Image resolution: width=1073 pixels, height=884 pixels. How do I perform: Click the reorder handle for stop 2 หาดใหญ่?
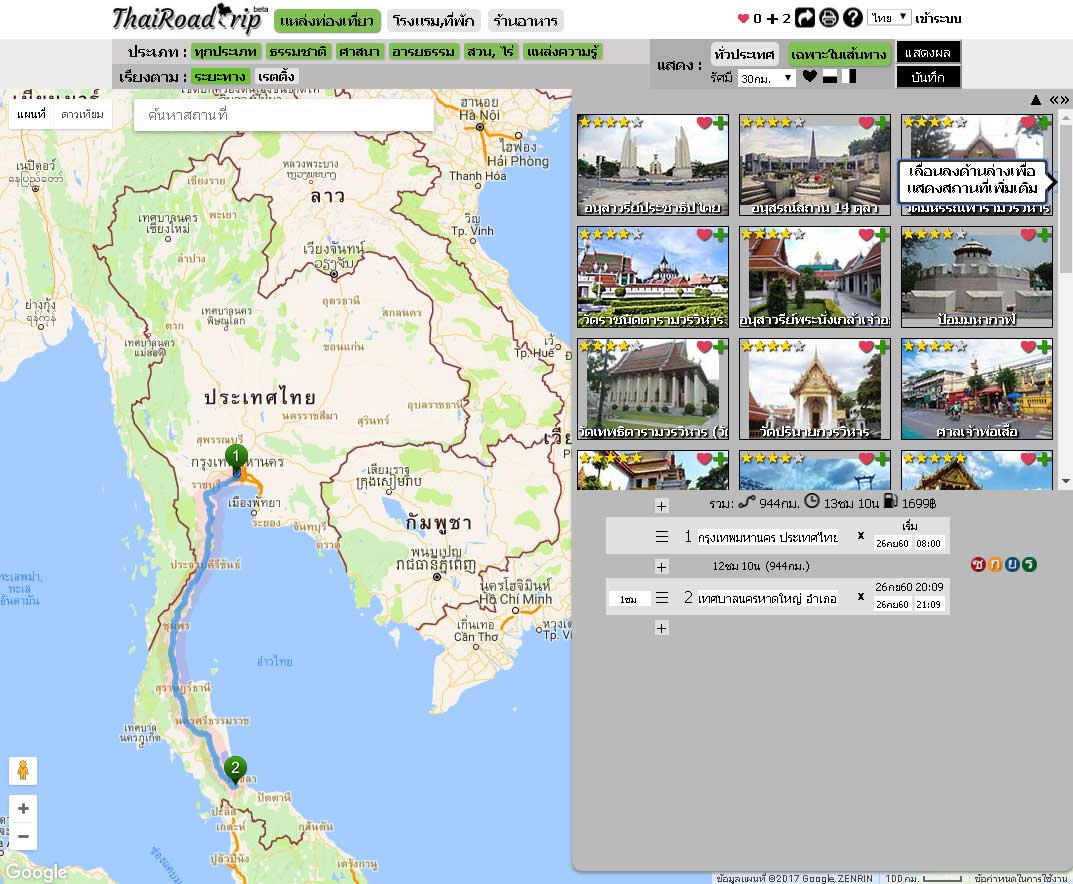point(662,597)
